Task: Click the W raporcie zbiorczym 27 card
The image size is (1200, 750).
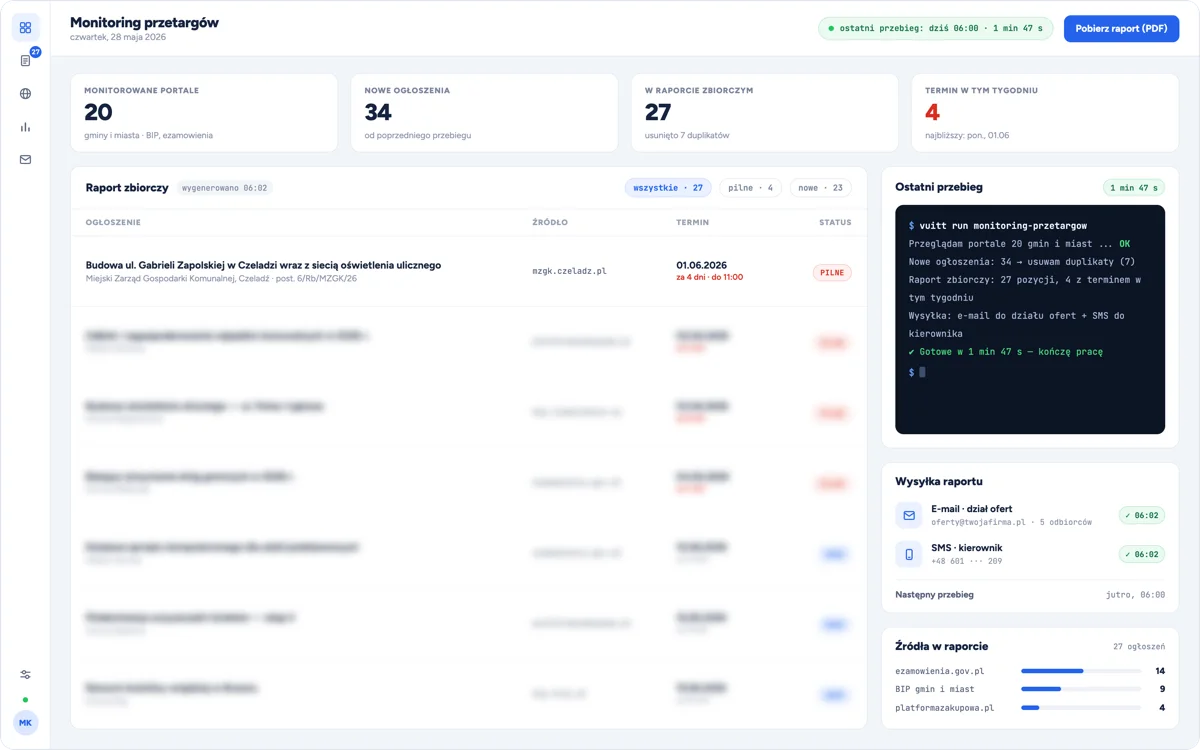Action: click(x=764, y=112)
